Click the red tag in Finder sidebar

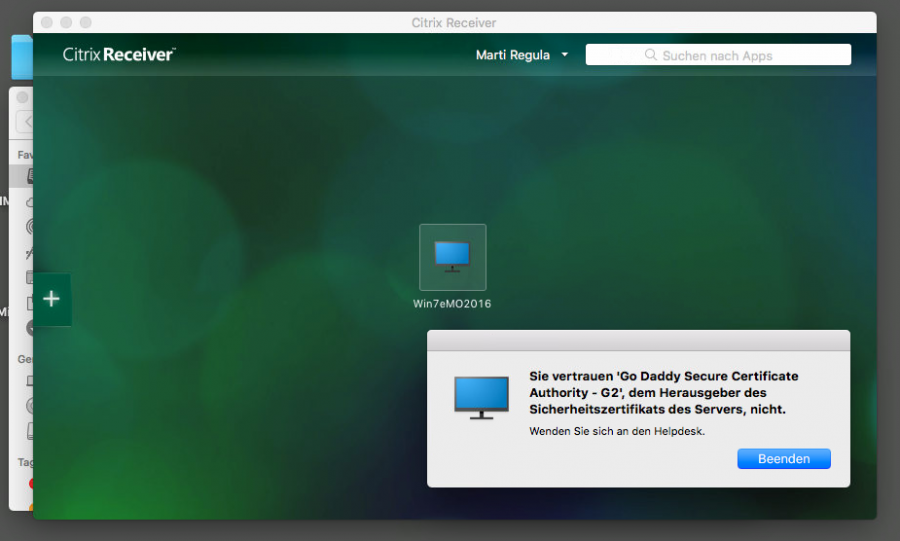[30, 484]
